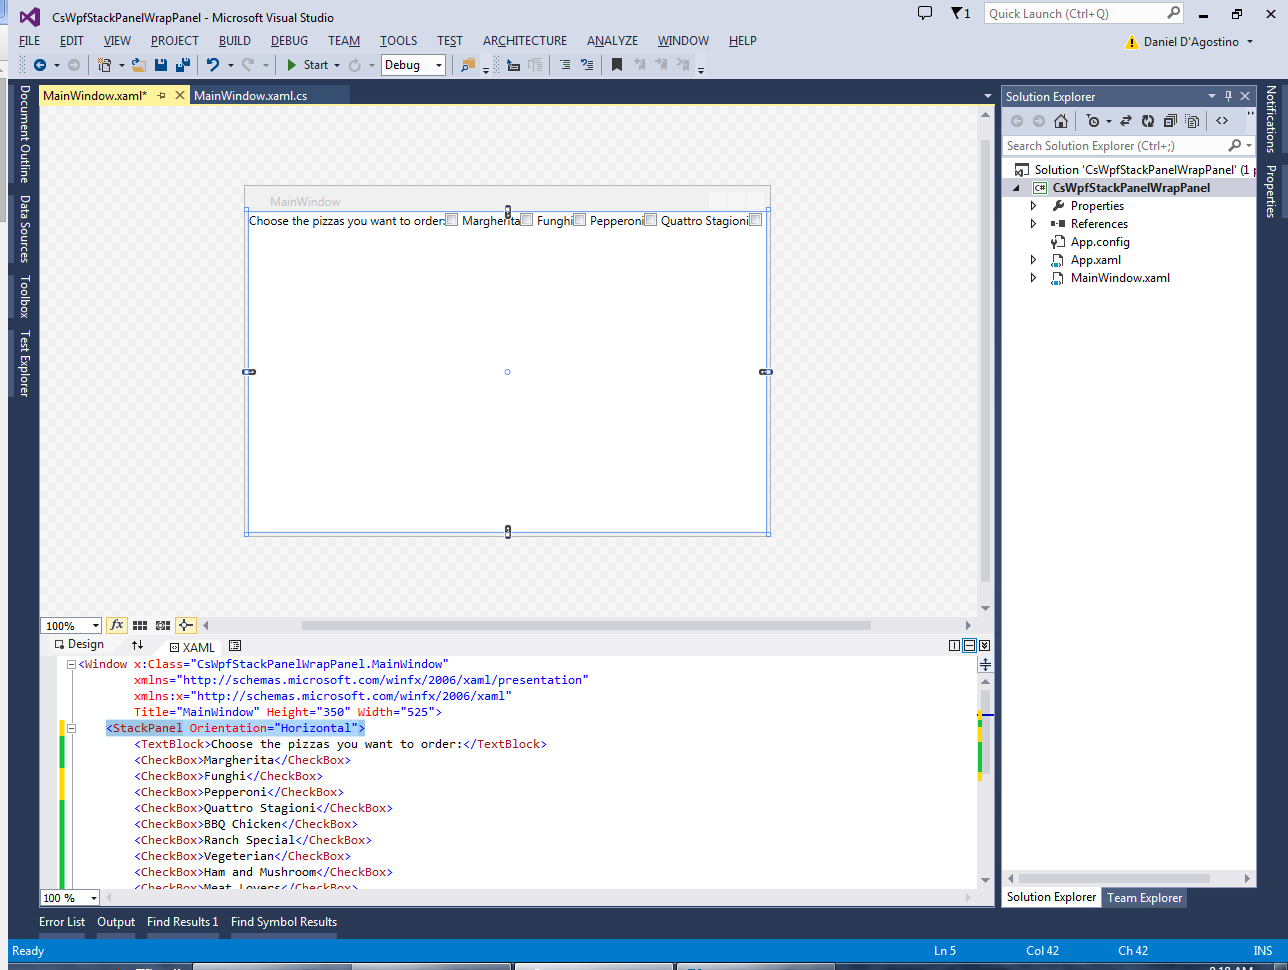The width and height of the screenshot is (1288, 970).
Task: Click the View Code icon in Solution Explorer
Action: click(1222, 121)
